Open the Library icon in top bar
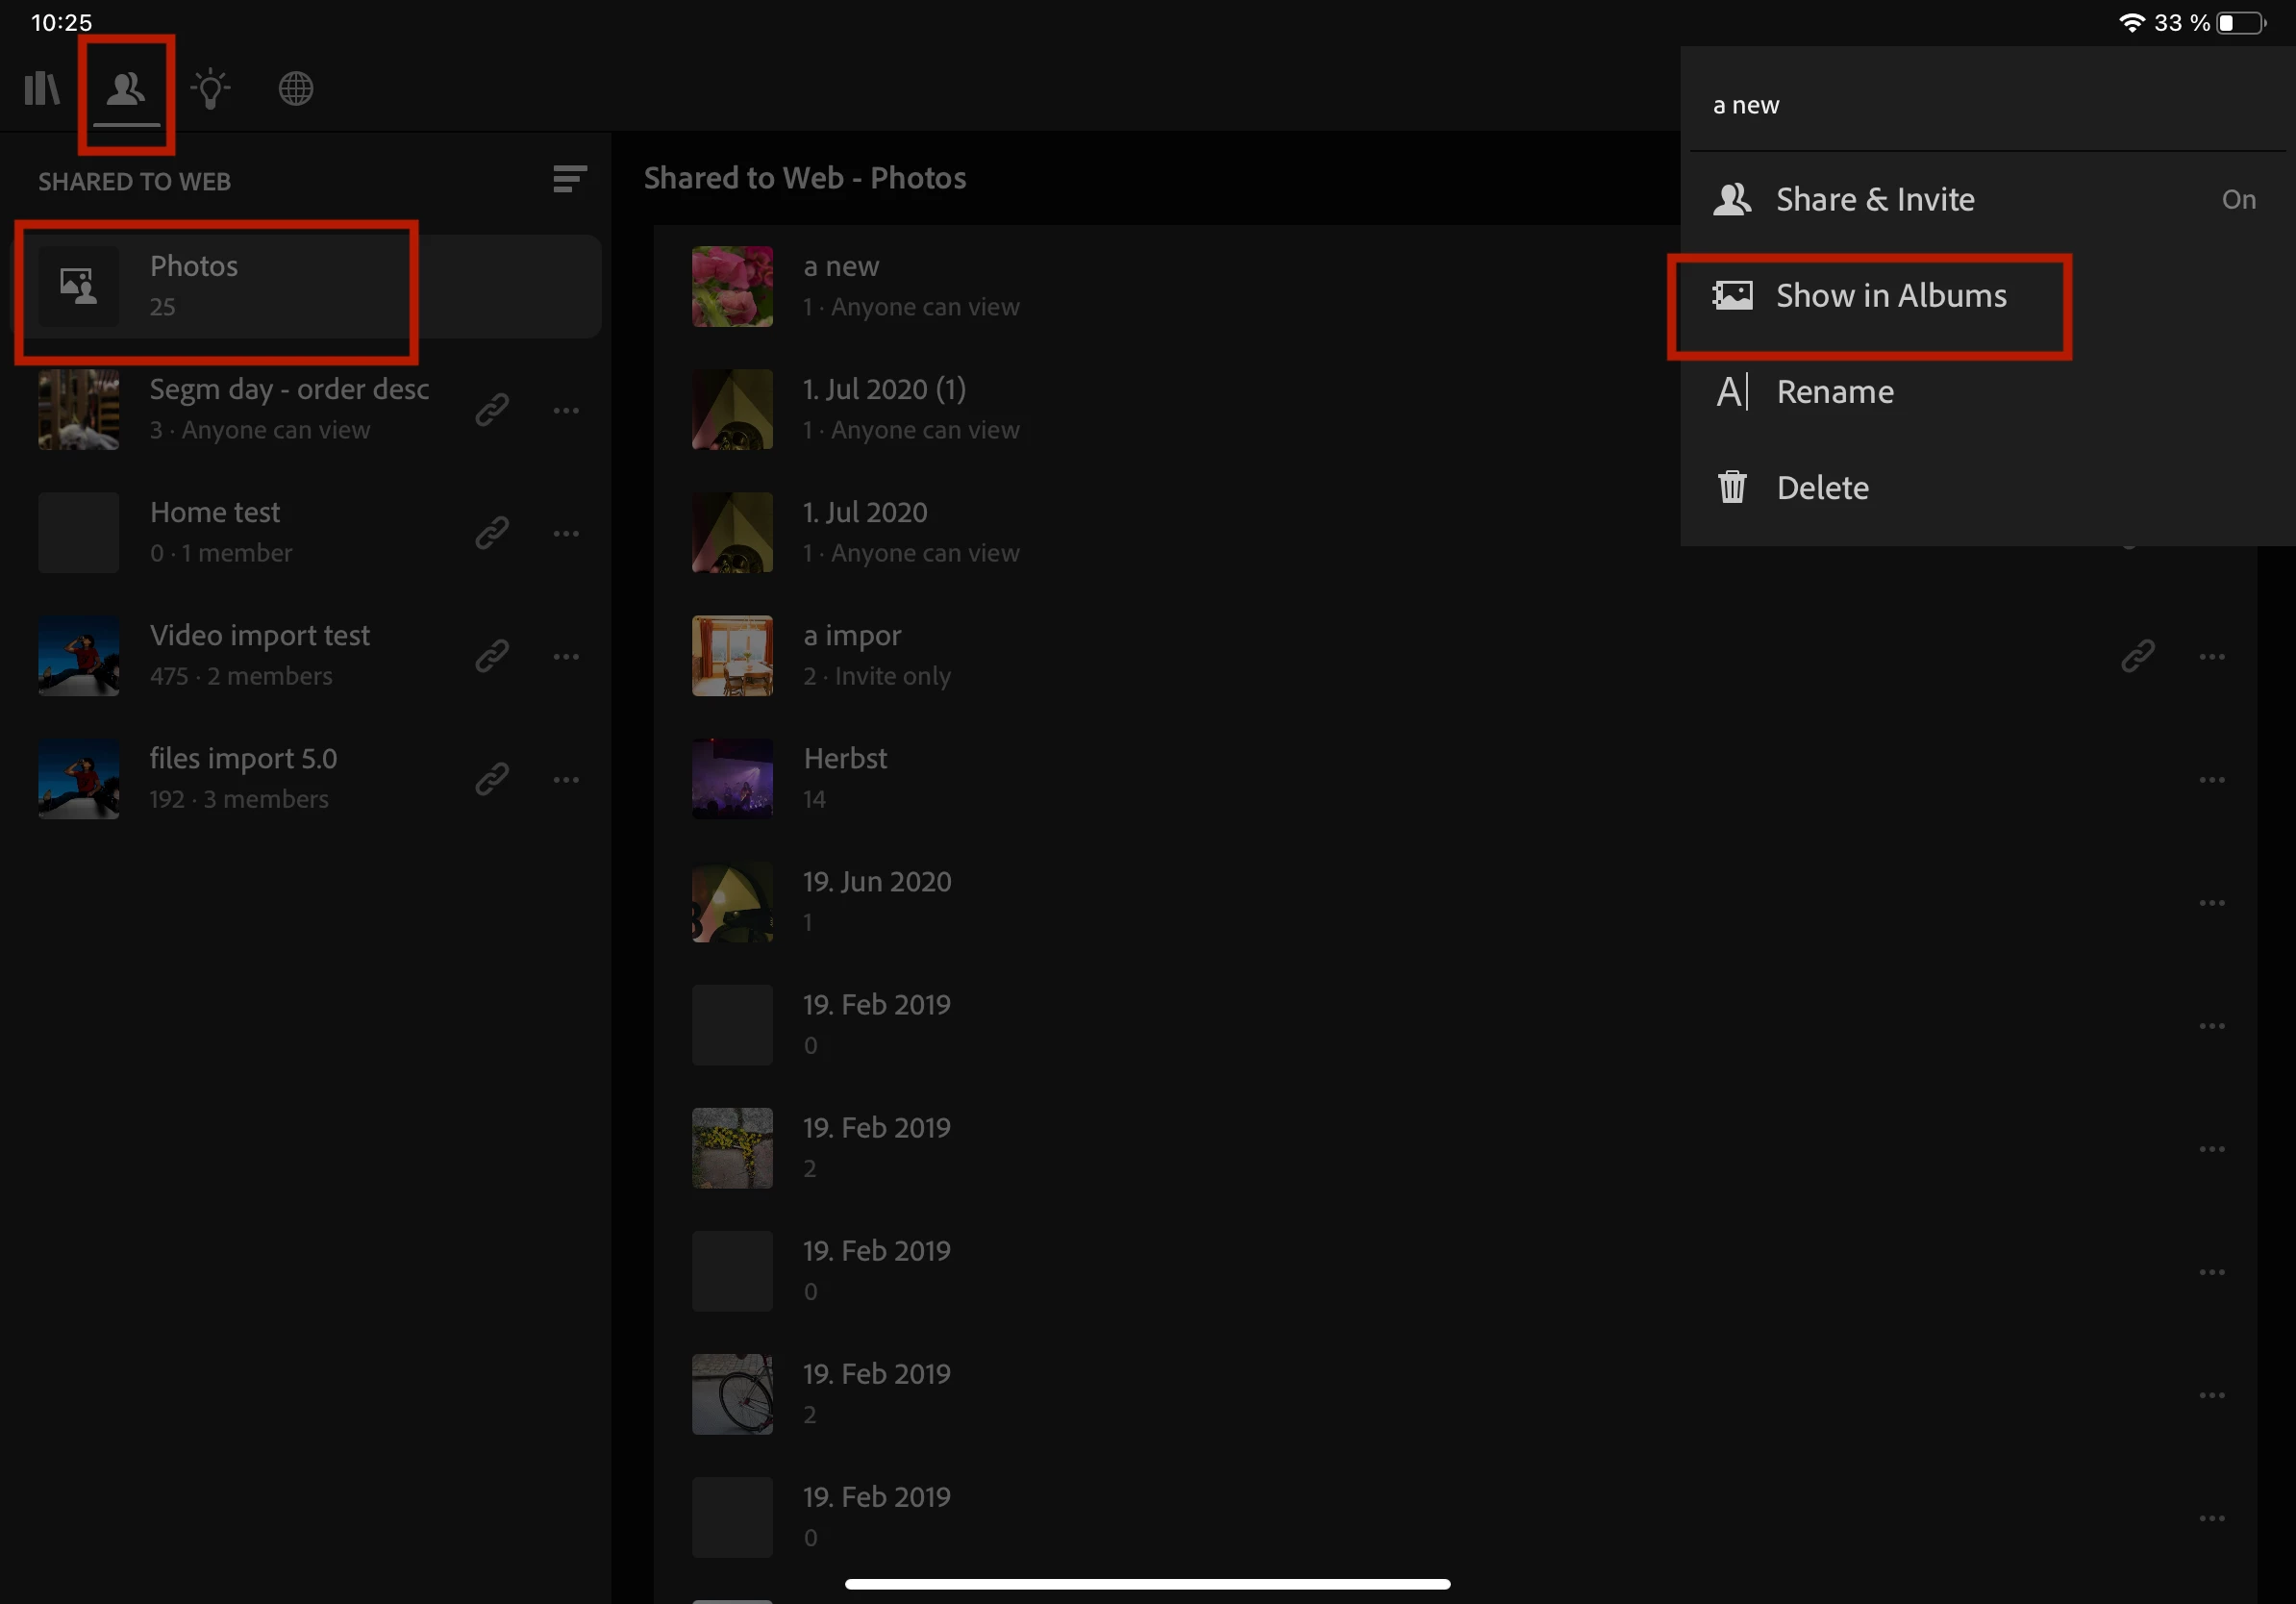 (42, 88)
